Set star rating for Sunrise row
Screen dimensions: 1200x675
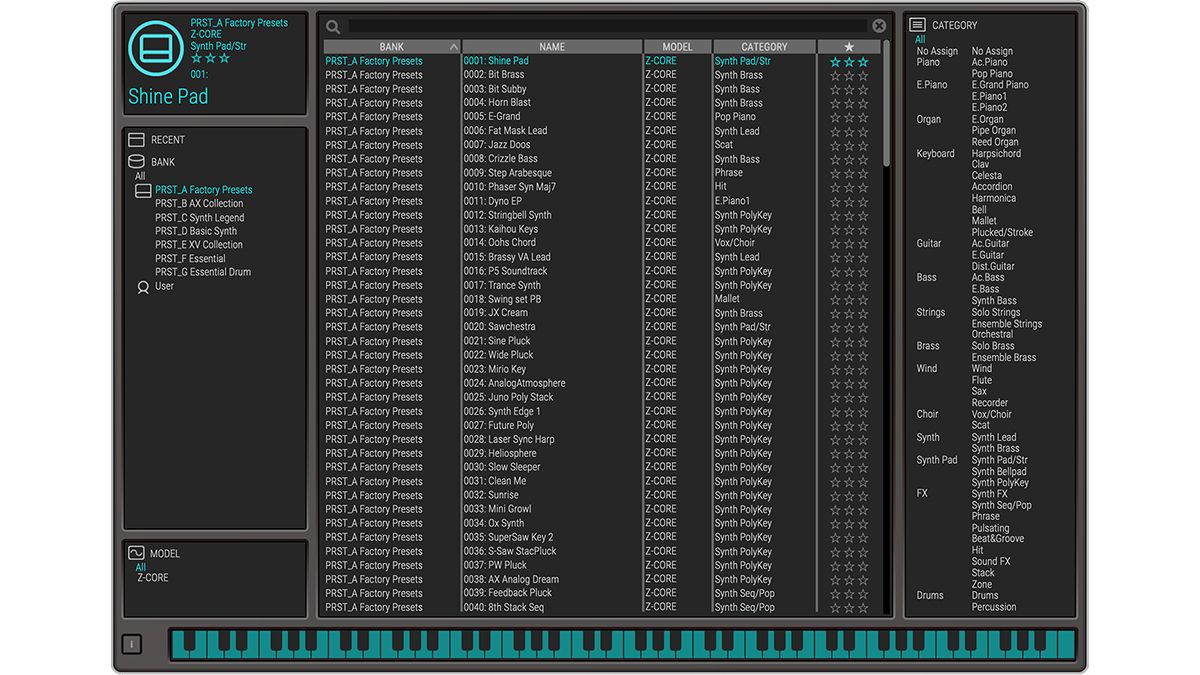(849, 495)
